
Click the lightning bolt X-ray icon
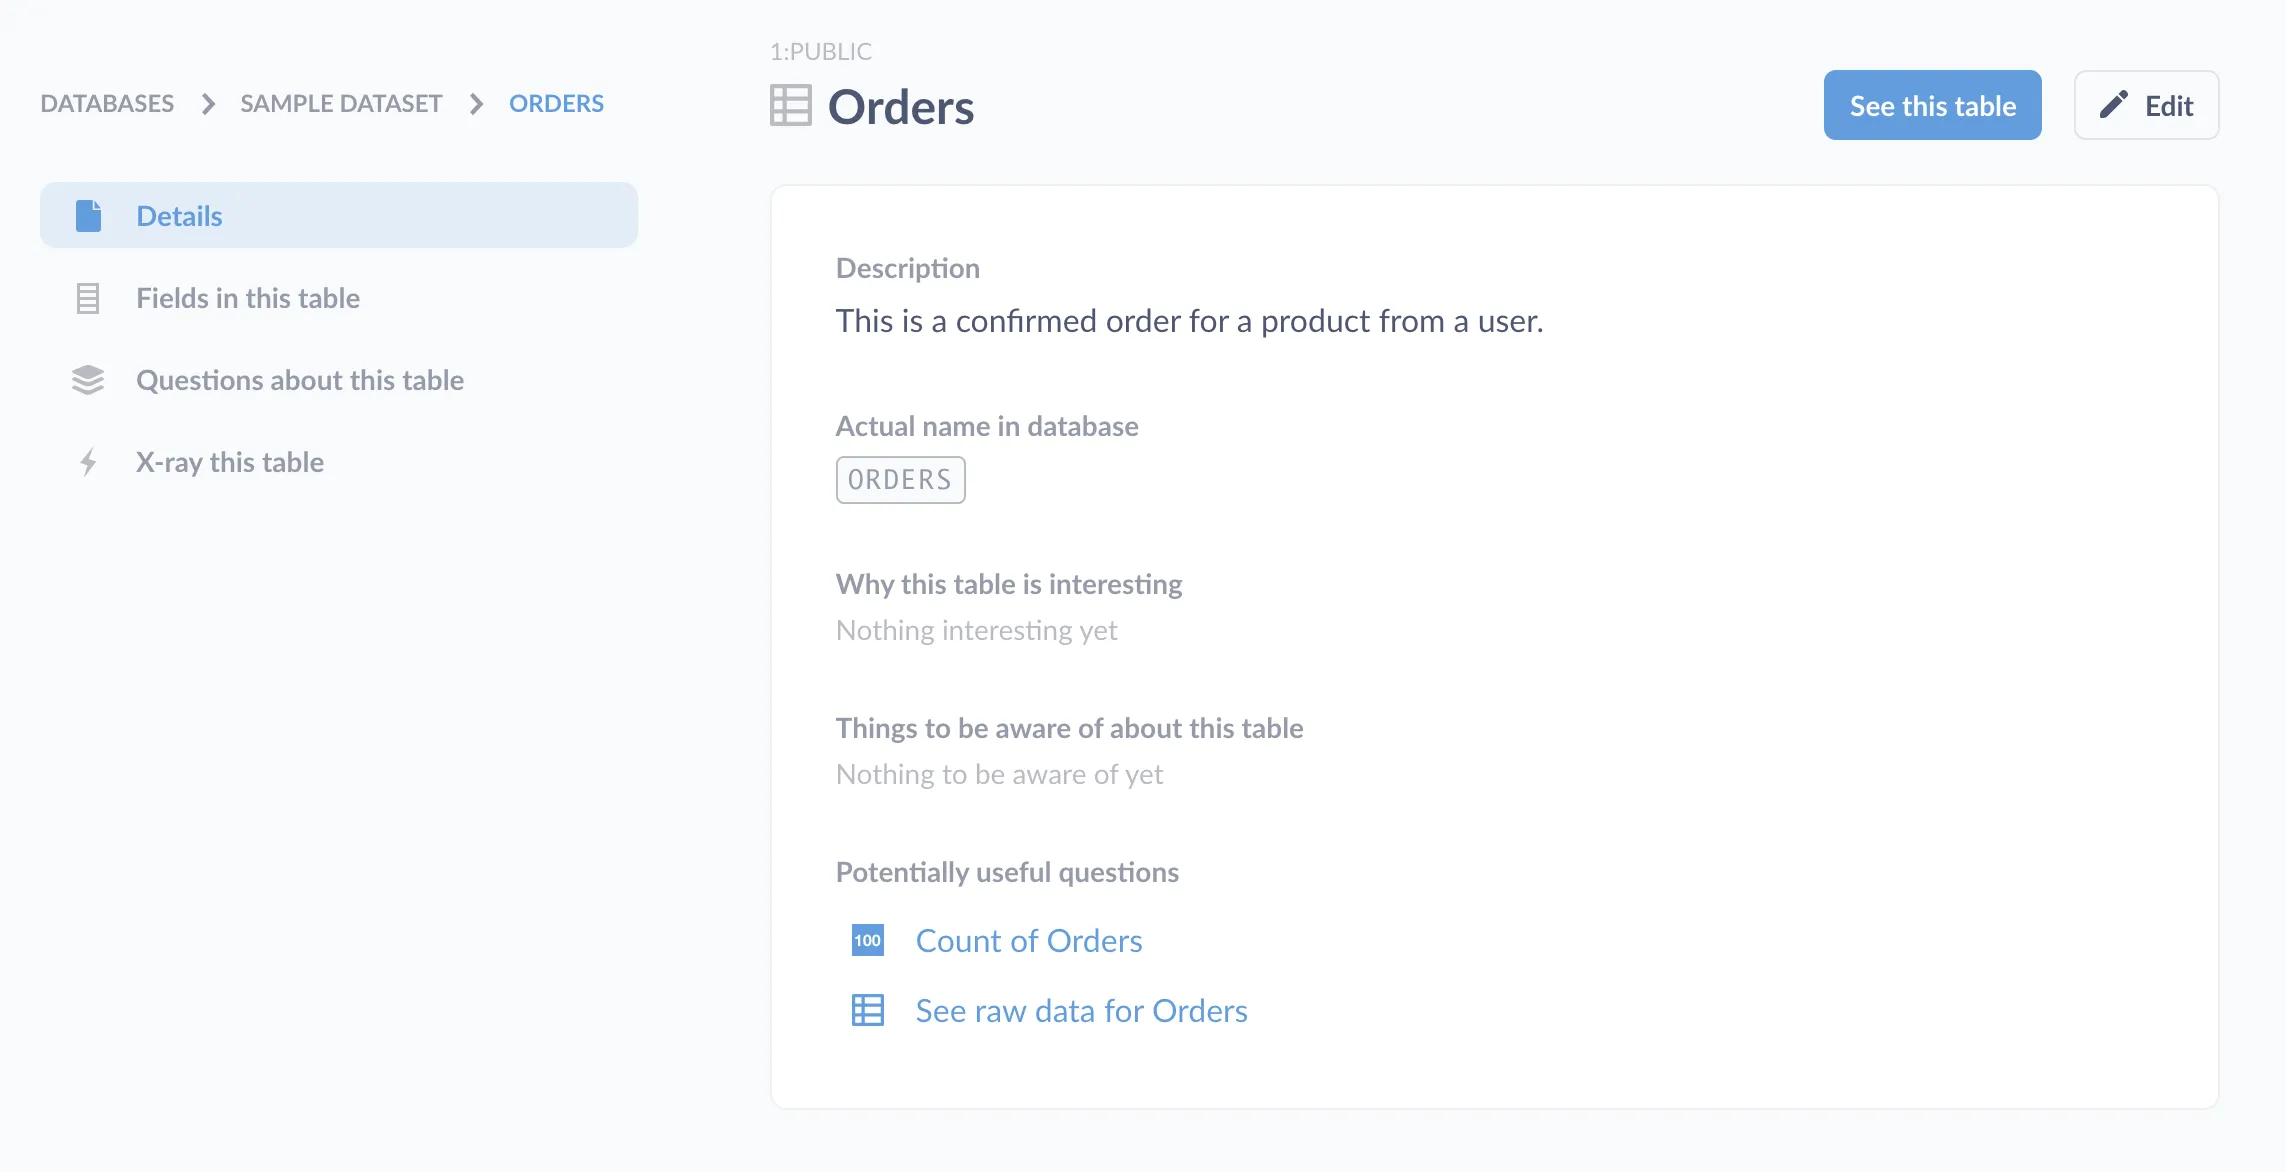(x=89, y=461)
